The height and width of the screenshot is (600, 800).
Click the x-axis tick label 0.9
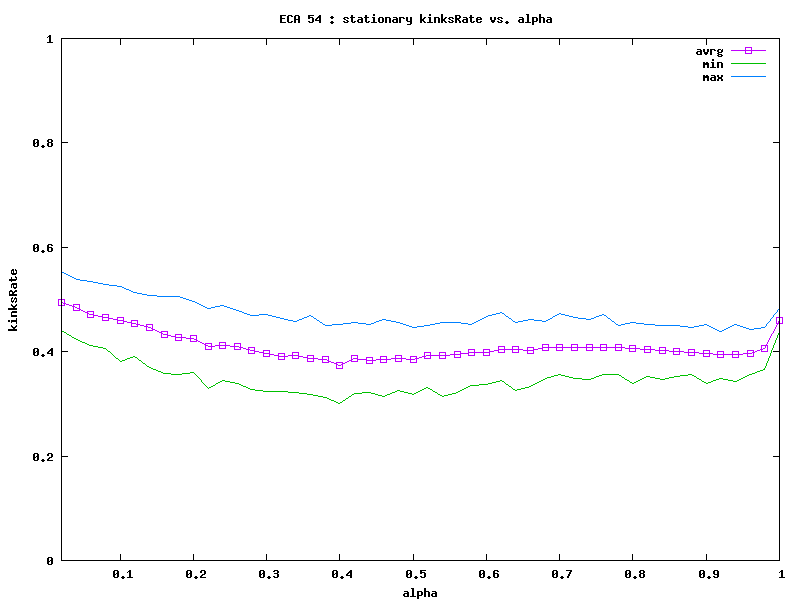707,575
